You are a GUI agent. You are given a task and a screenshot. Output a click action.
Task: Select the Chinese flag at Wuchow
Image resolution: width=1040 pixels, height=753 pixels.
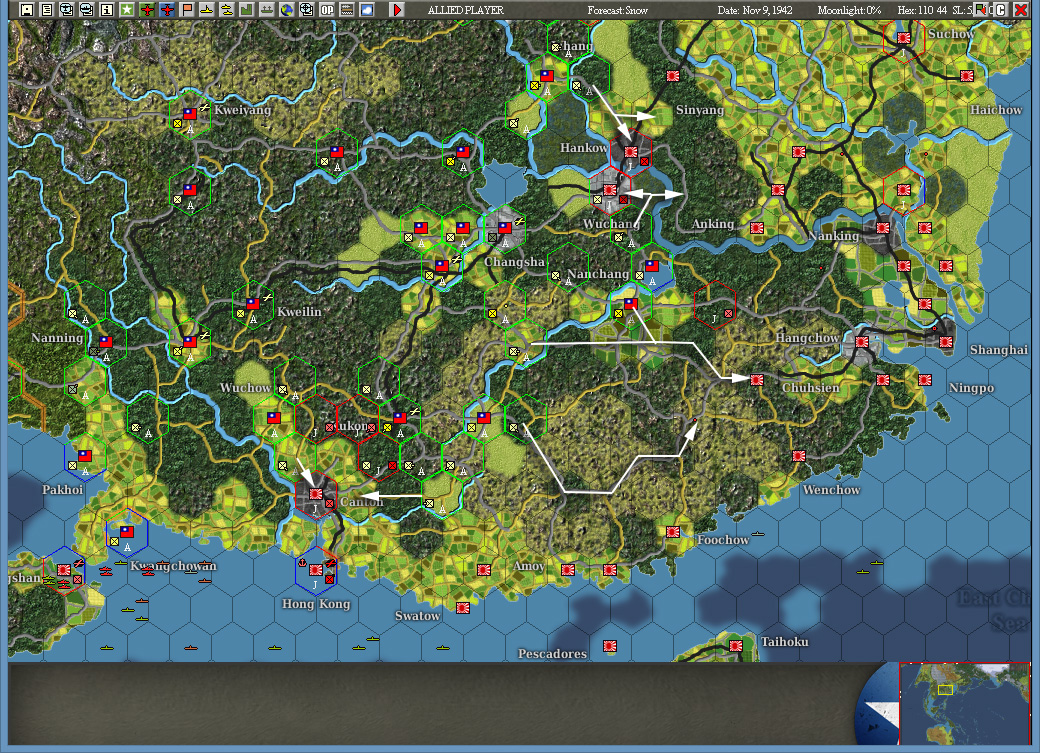click(x=274, y=417)
